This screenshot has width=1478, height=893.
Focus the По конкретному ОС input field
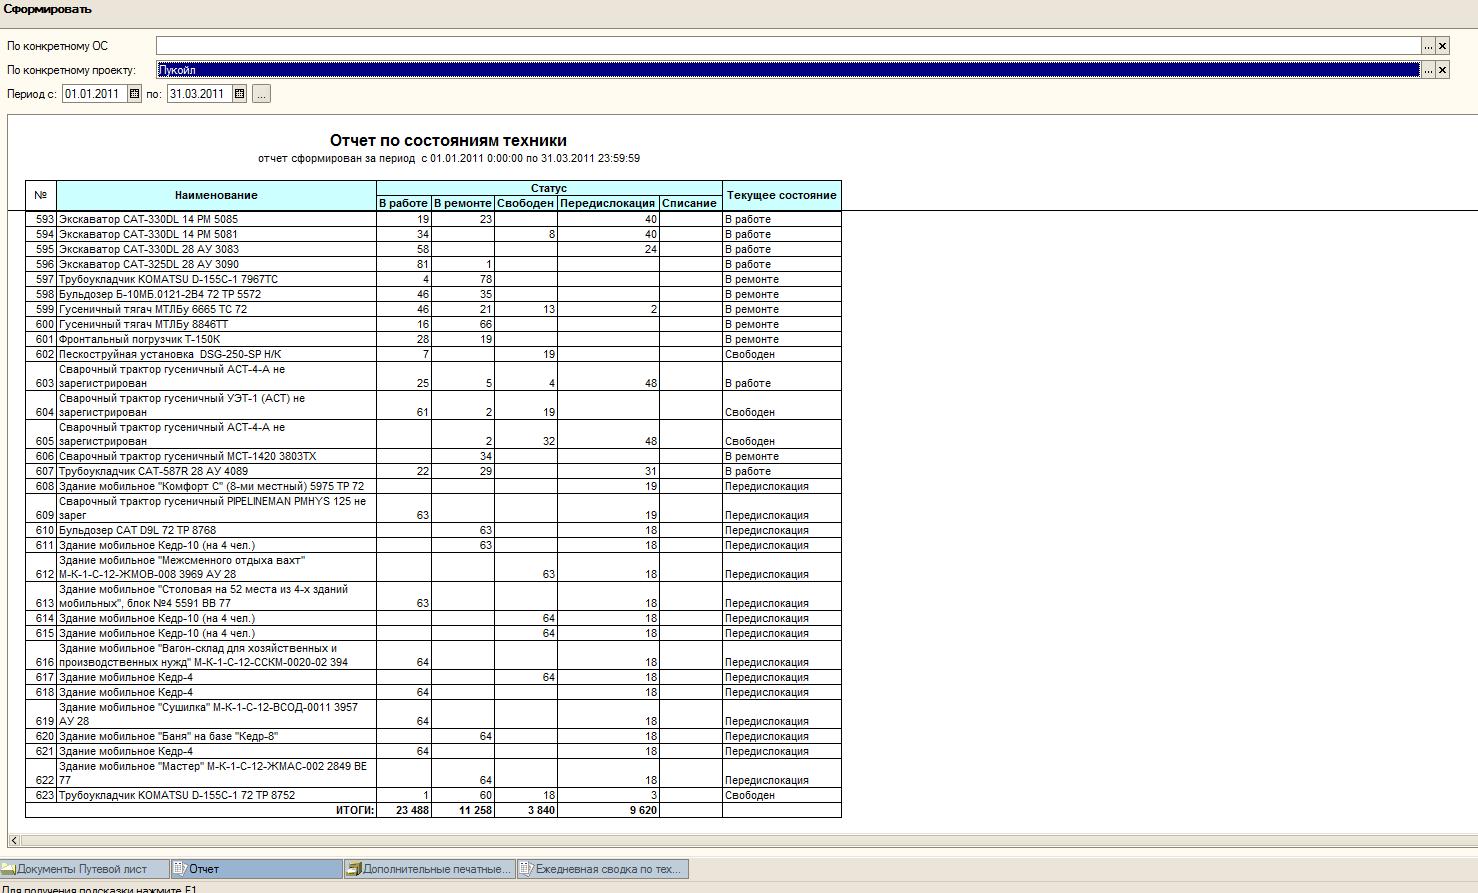[788, 46]
